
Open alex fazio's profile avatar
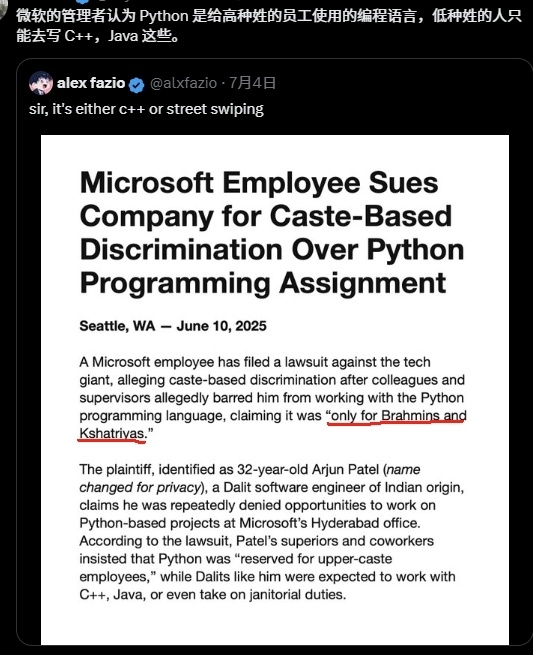(41, 83)
